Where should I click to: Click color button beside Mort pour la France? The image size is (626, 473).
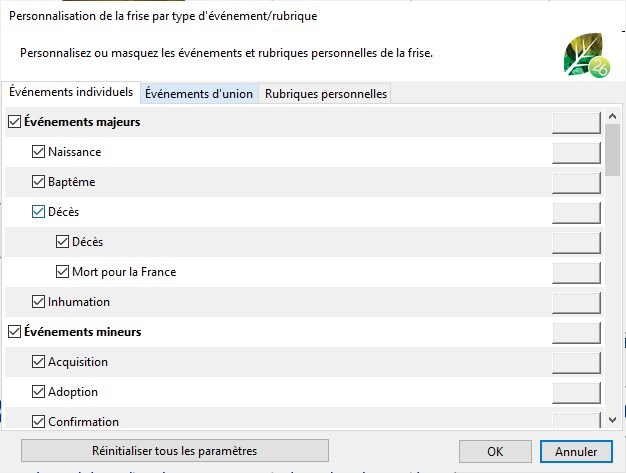coord(576,273)
